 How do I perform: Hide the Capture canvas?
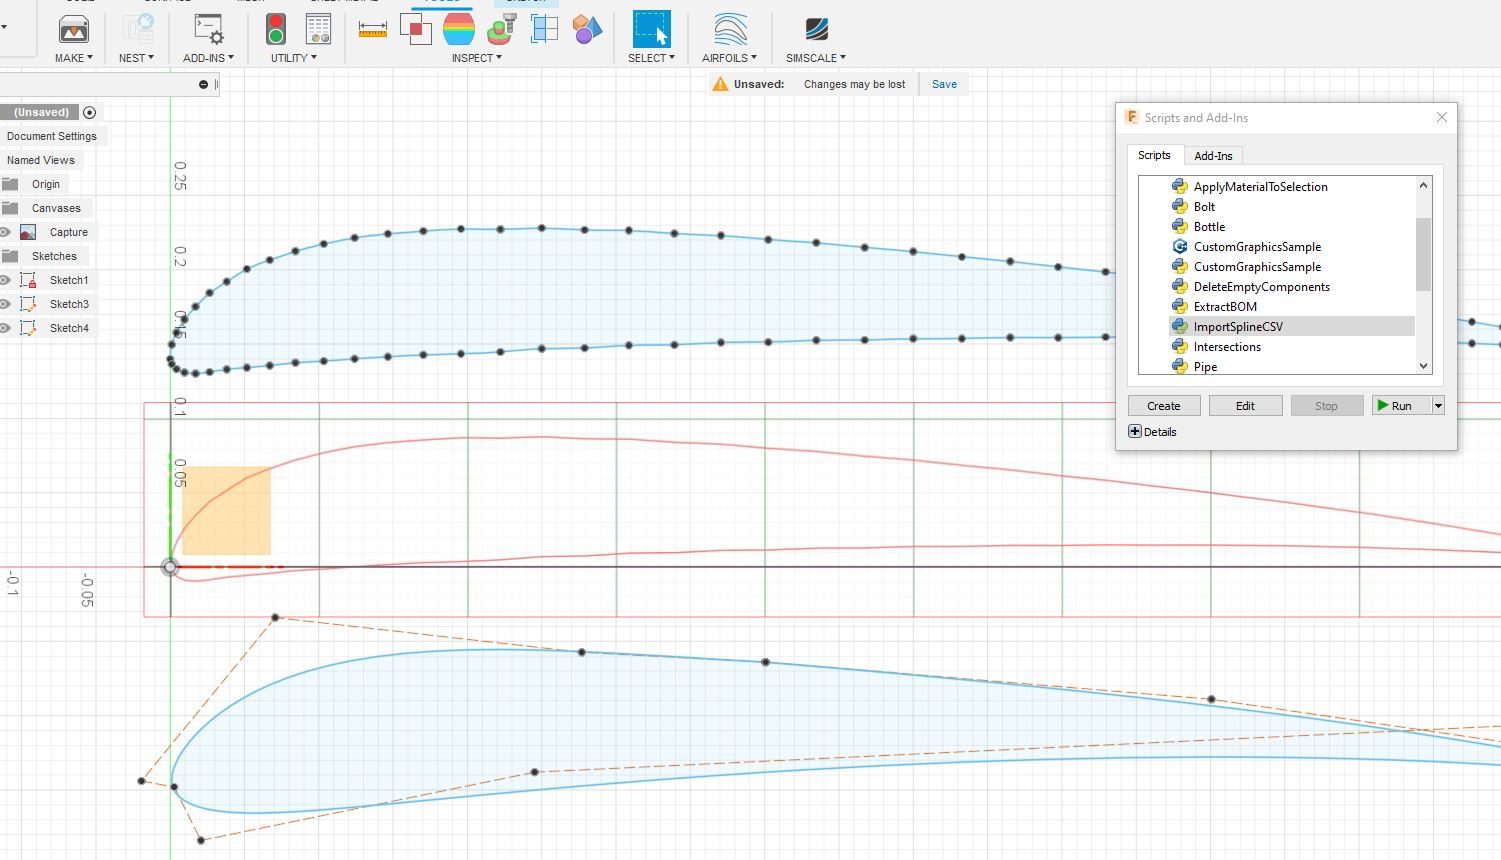5,232
